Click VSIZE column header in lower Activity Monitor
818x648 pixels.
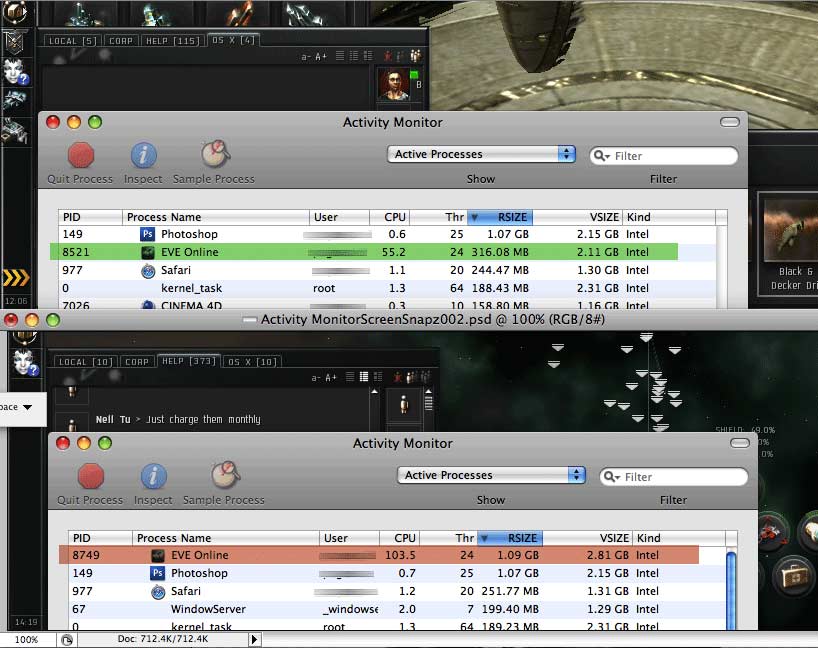[587, 538]
